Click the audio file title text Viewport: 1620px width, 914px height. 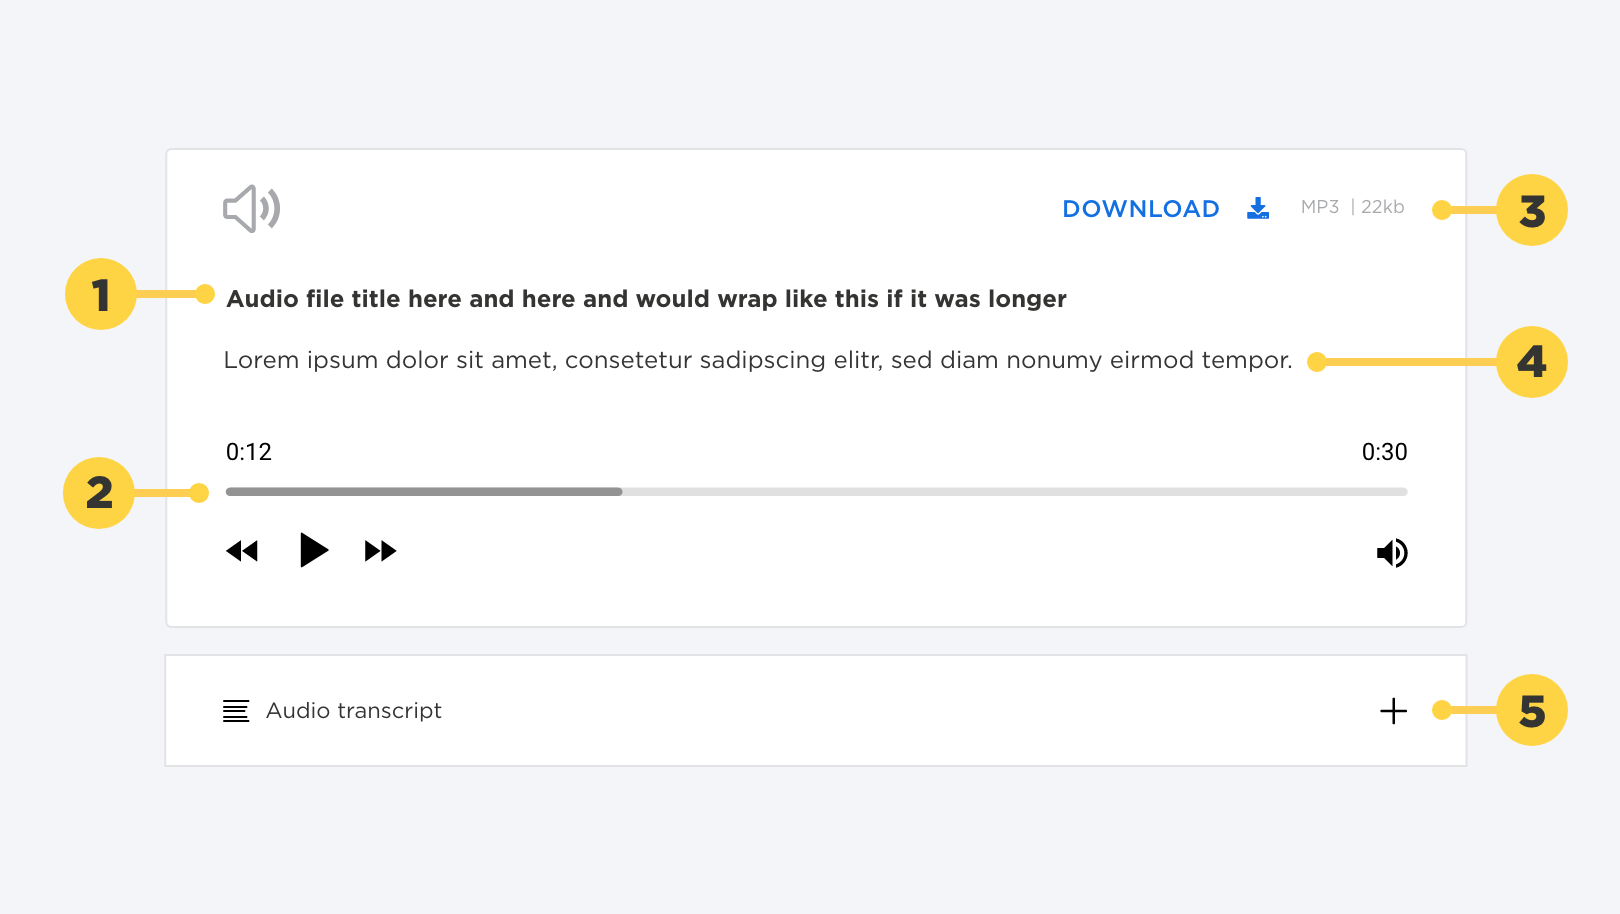(x=647, y=298)
